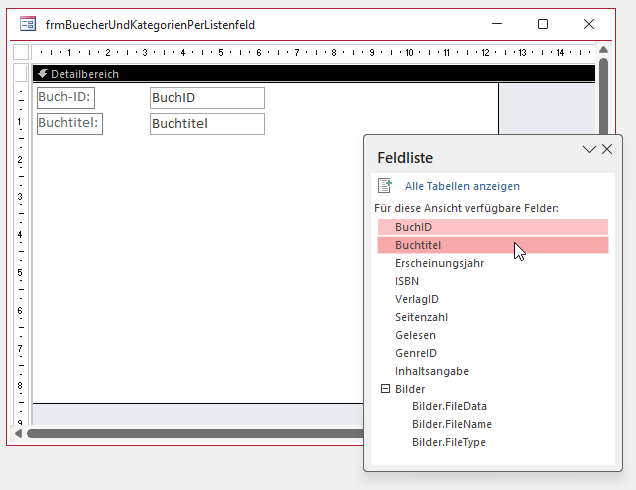636x490 pixels.
Task: Select the VerlagID field
Action: coord(417,299)
